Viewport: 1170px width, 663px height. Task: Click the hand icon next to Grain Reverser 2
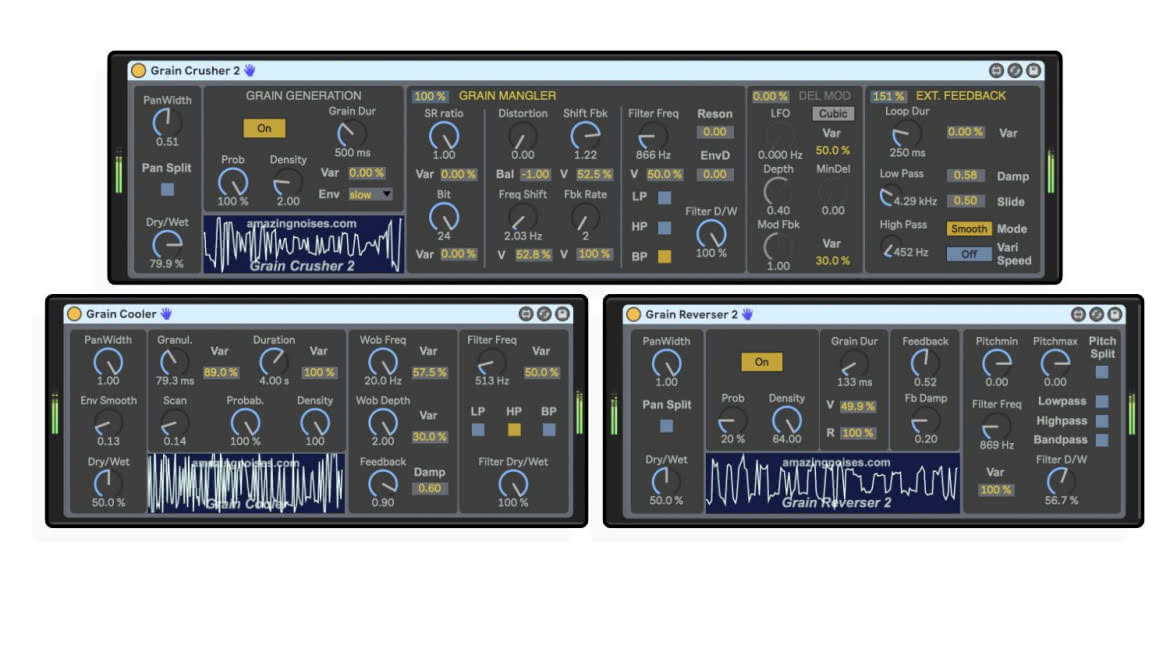pyautogui.click(x=747, y=315)
